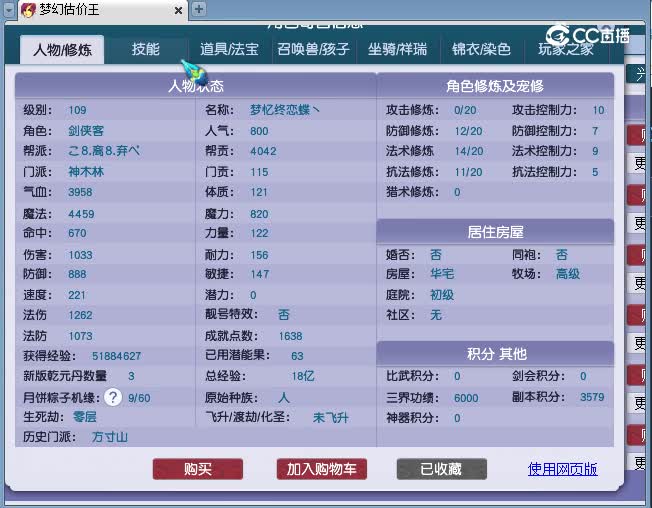Viewport: 652px width, 508px height.
Task: Open the 坐骑/祥瑞 tab
Action: [x=398, y=49]
